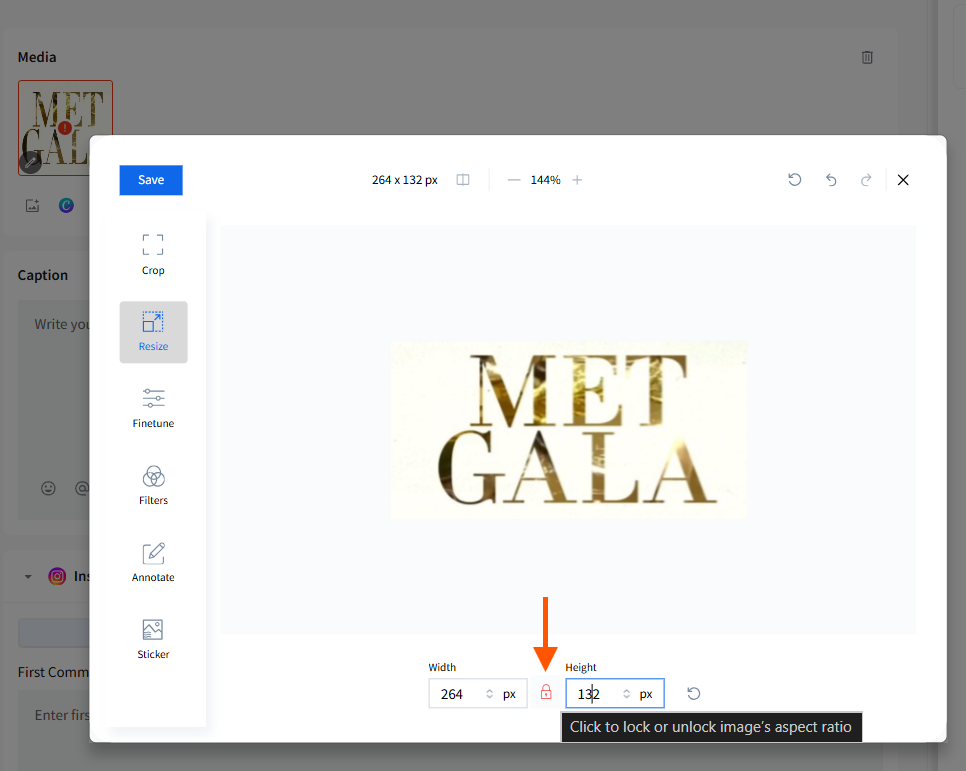Reset all edits with the circular arrow
Viewport: 966px width, 771px height.
click(x=795, y=180)
